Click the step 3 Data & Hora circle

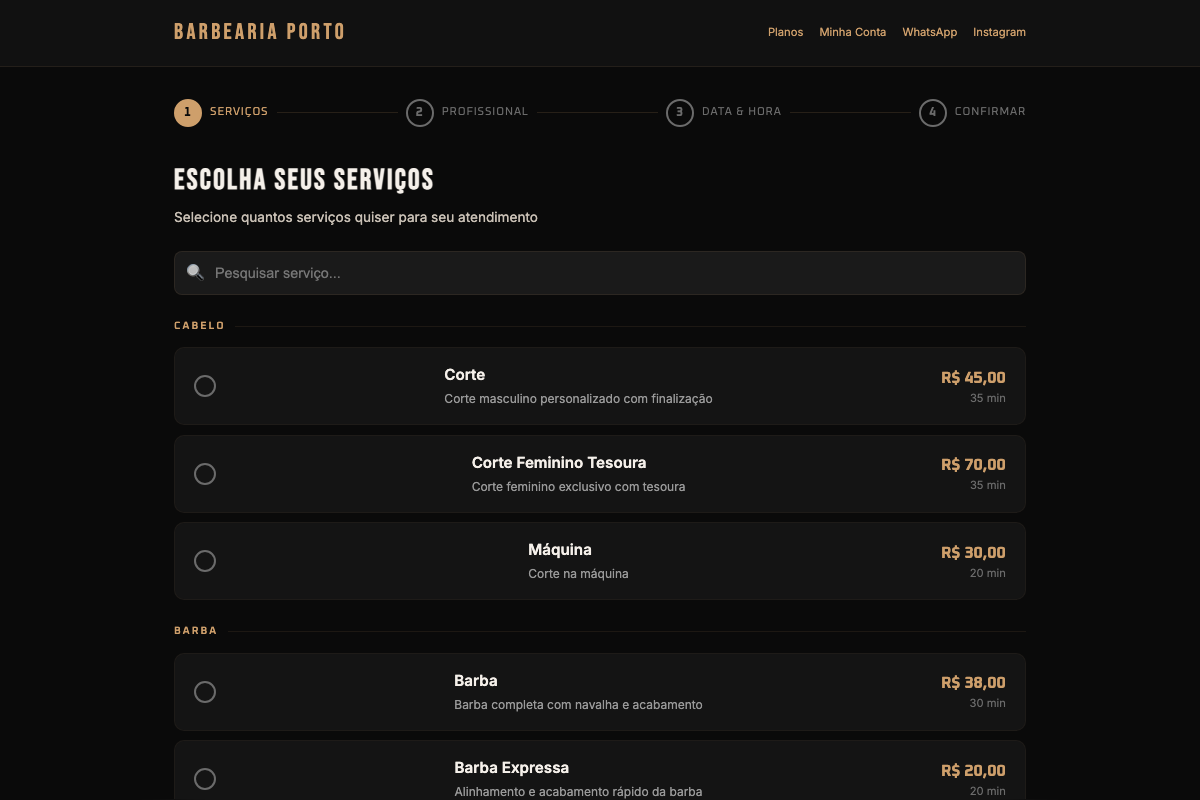680,112
